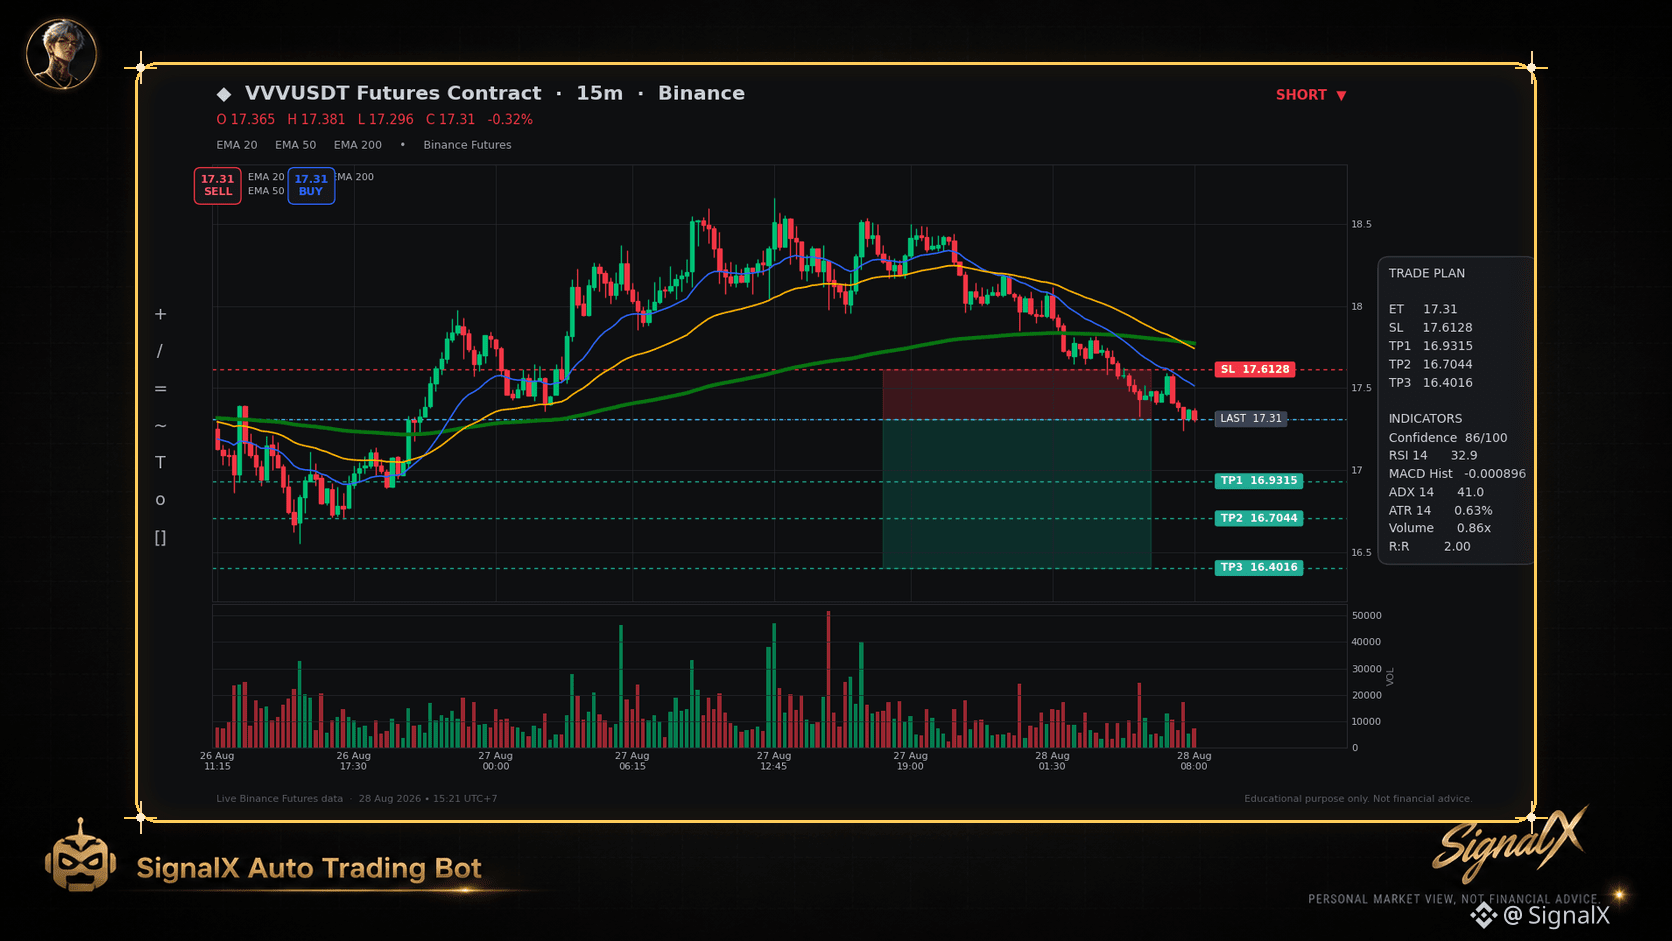Click the 28 Aug 08:00 time axis label
The image size is (1672, 941).
1194,761
